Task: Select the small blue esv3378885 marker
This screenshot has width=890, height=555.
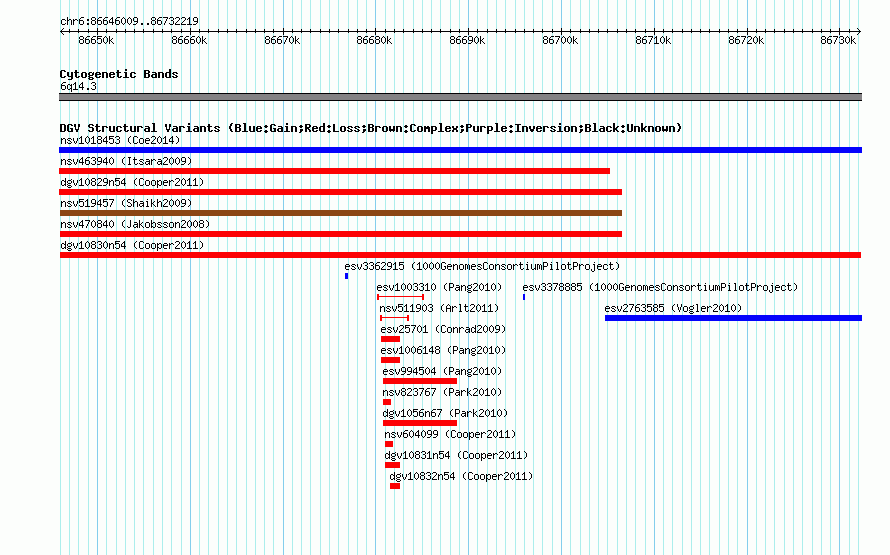Action: [x=524, y=297]
